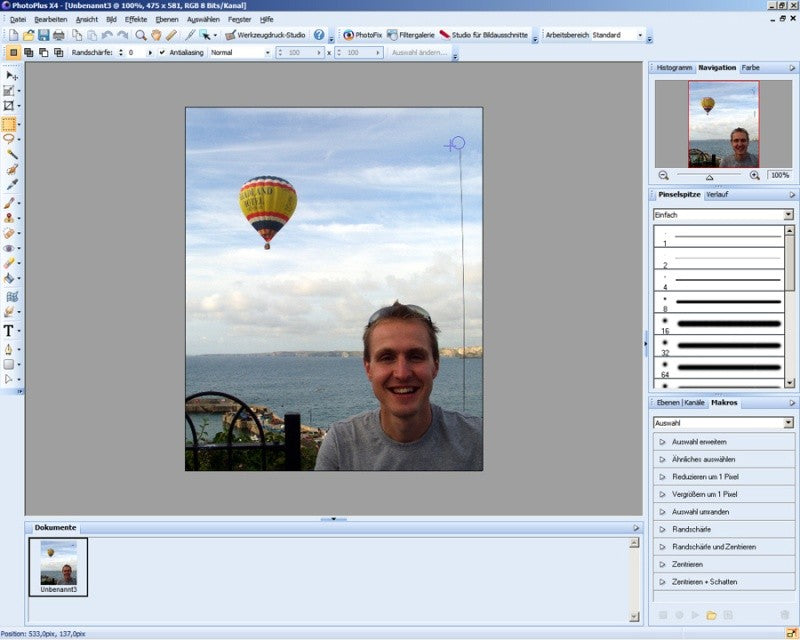Click the Randschärfe value field
This screenshot has width=800, height=640.
click(137, 53)
